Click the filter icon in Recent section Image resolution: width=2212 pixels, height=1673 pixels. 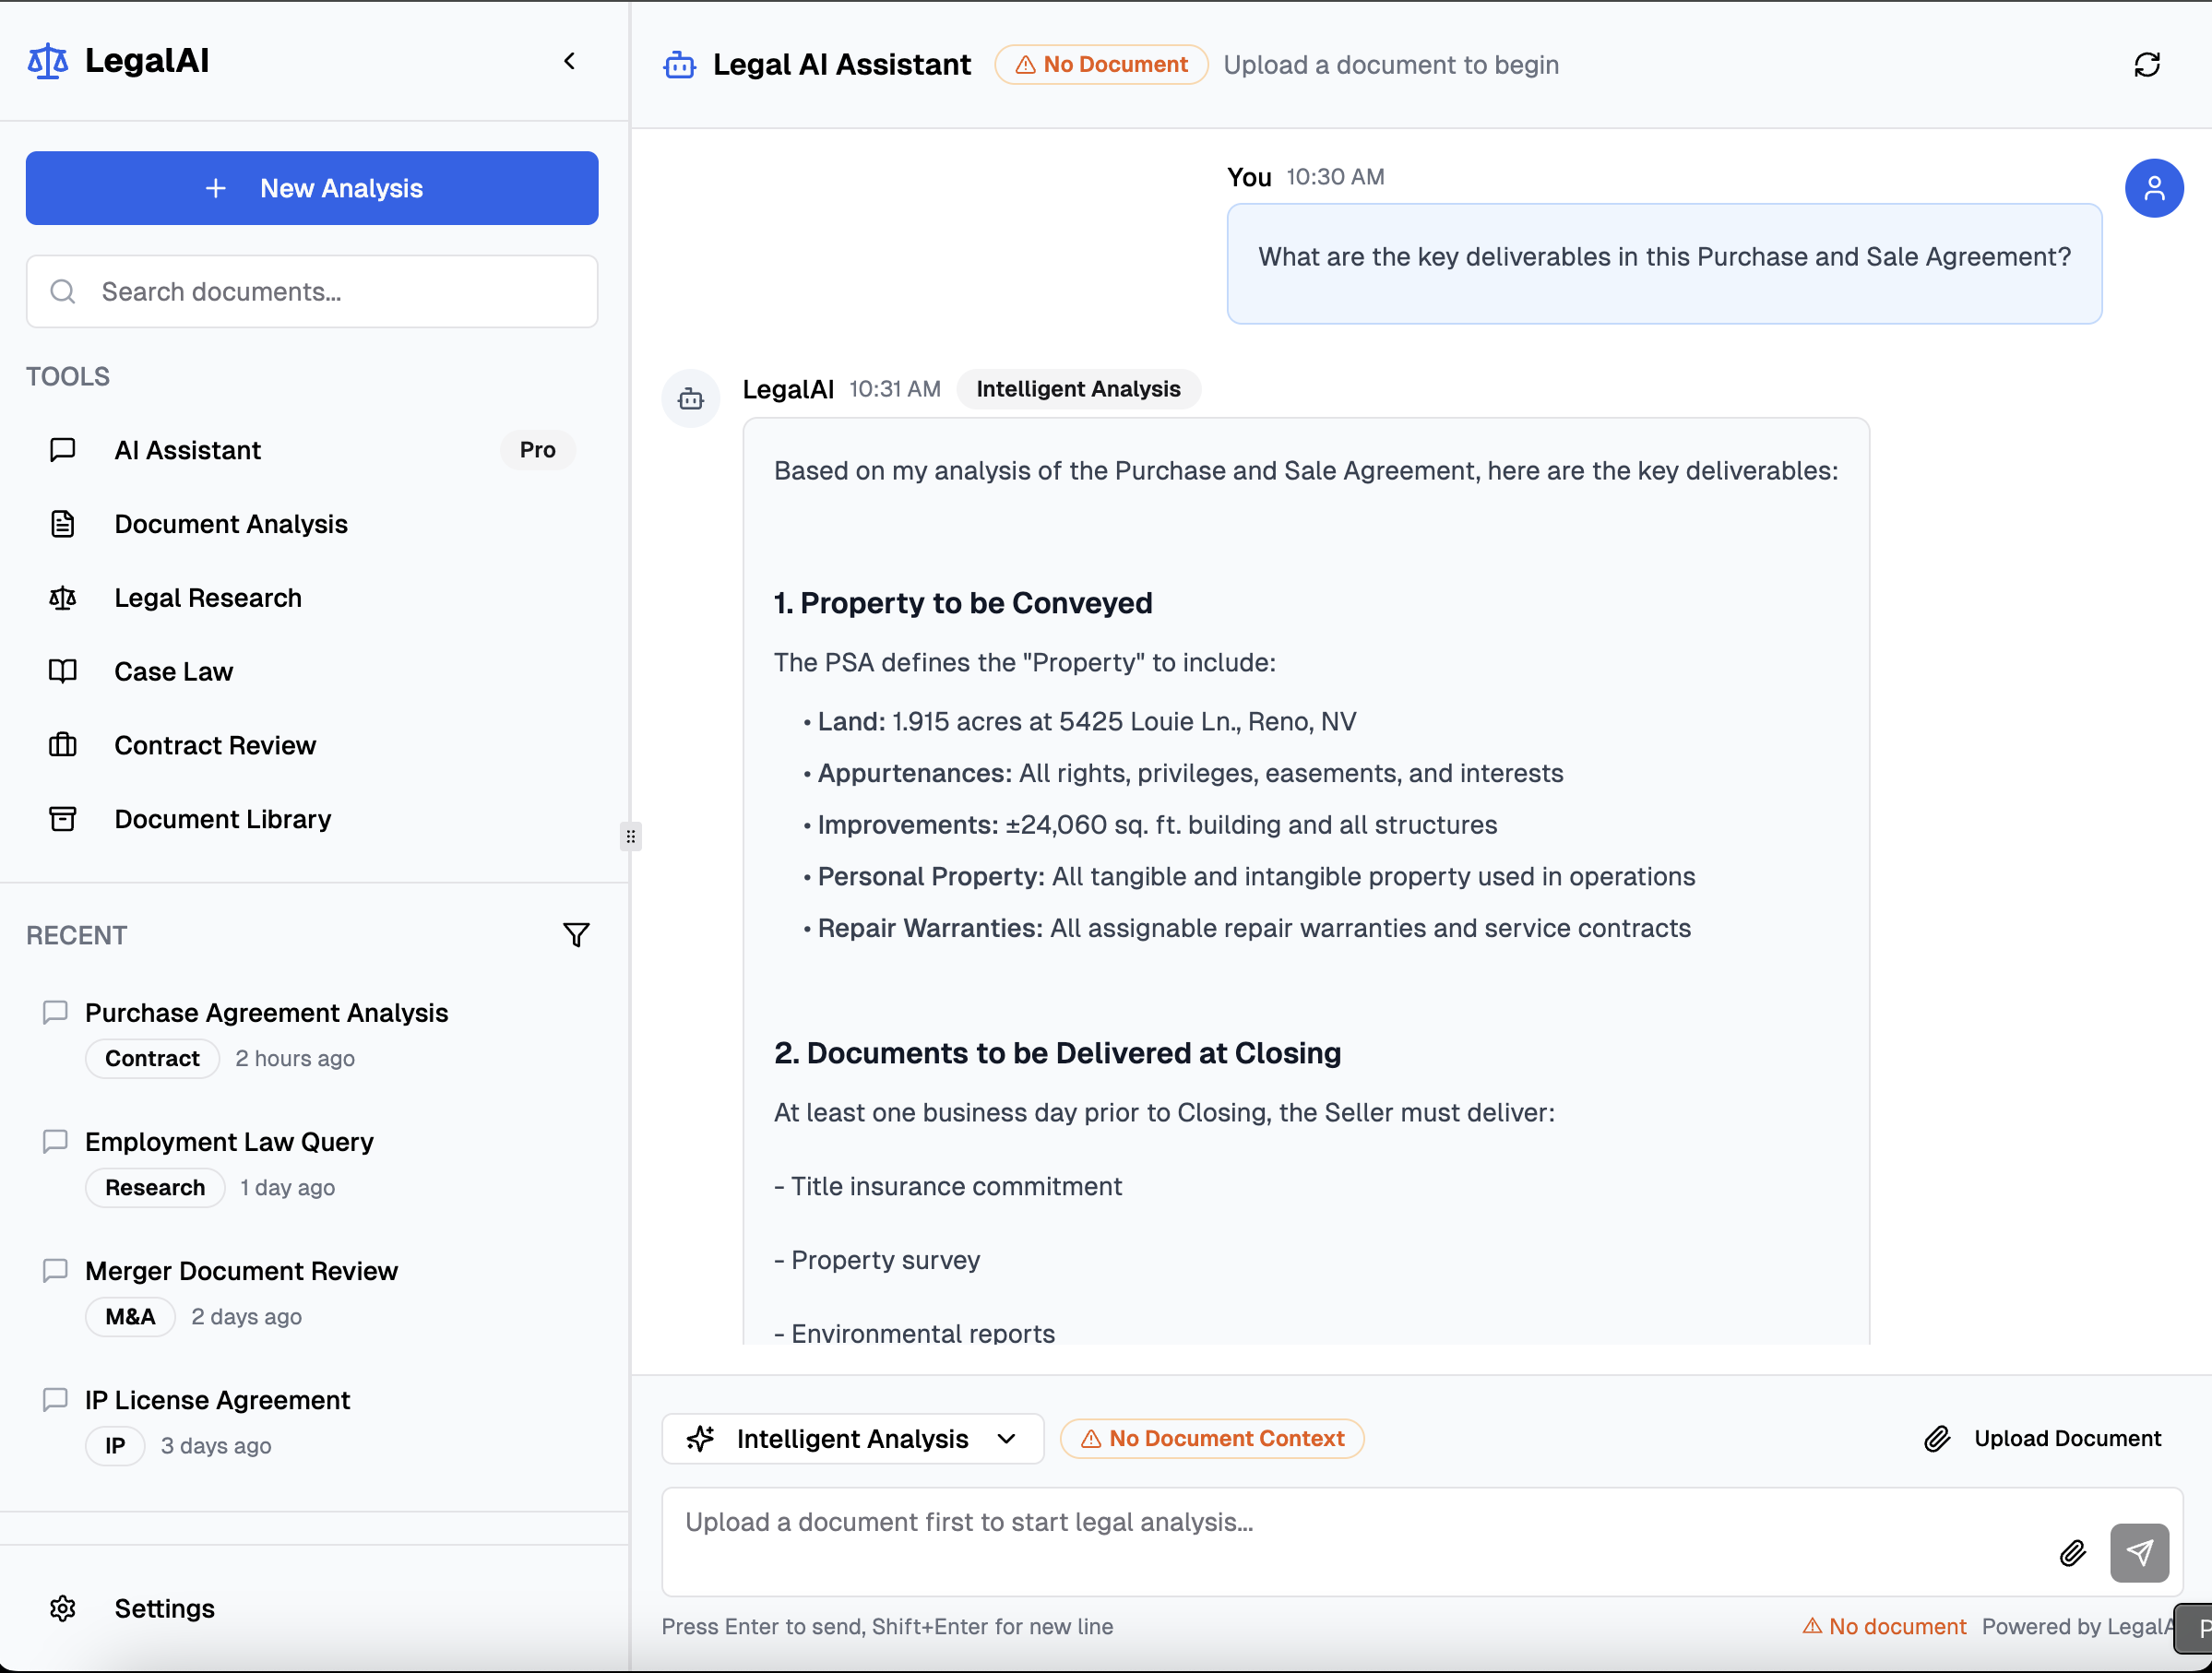click(x=576, y=934)
